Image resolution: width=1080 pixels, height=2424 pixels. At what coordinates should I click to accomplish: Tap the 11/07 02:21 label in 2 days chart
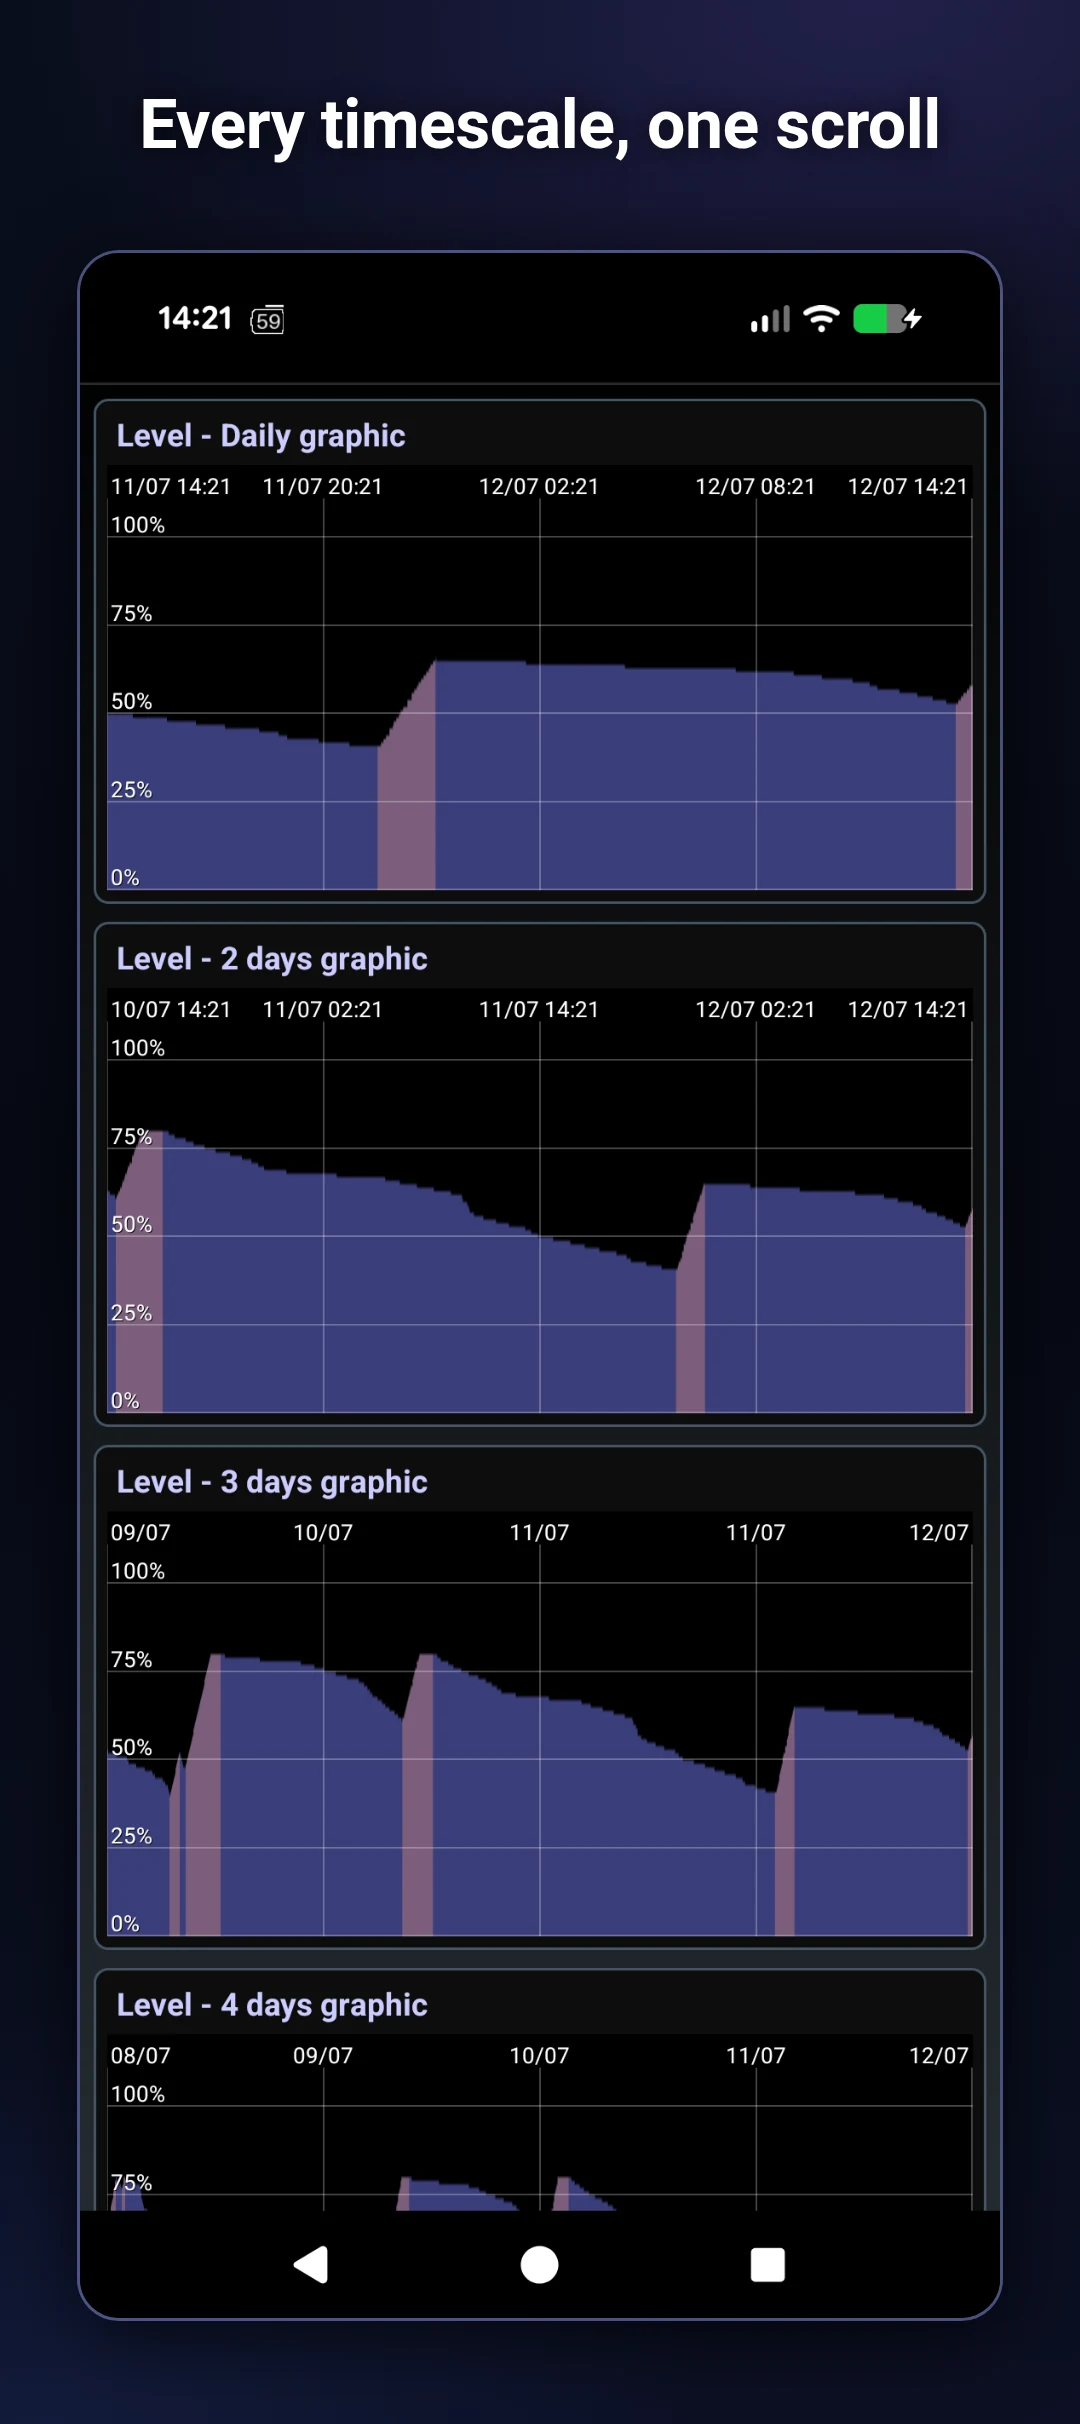(323, 1010)
